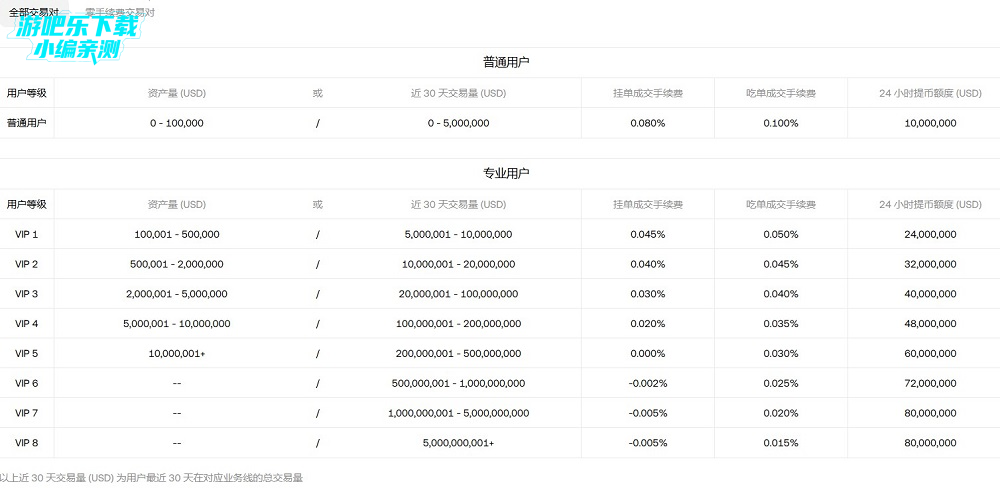Click the 普通用户 section title
Viewport: 1000px width, 488px height.
tap(506, 62)
